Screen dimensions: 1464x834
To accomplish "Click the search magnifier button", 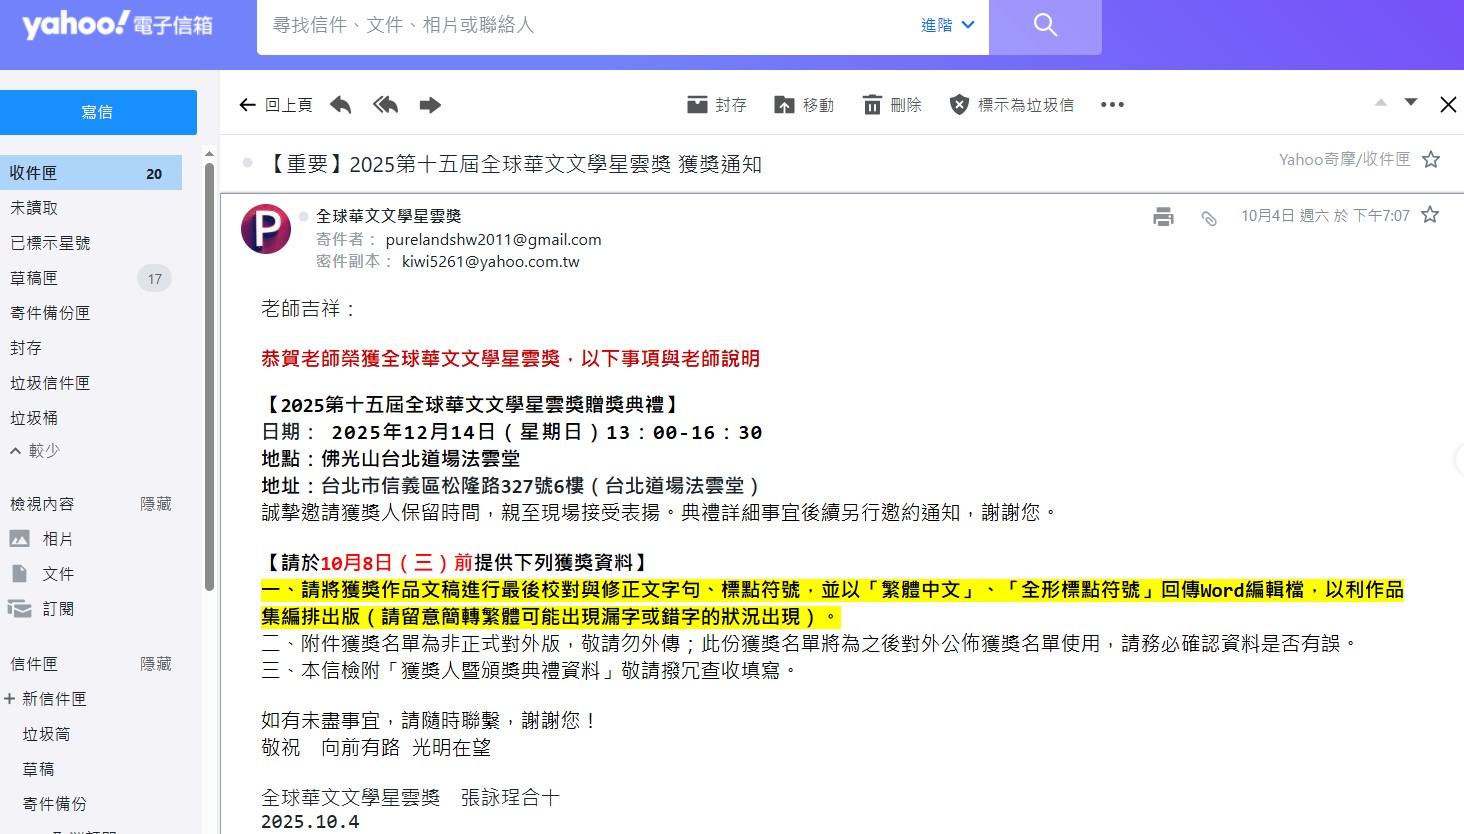I will click(1045, 26).
